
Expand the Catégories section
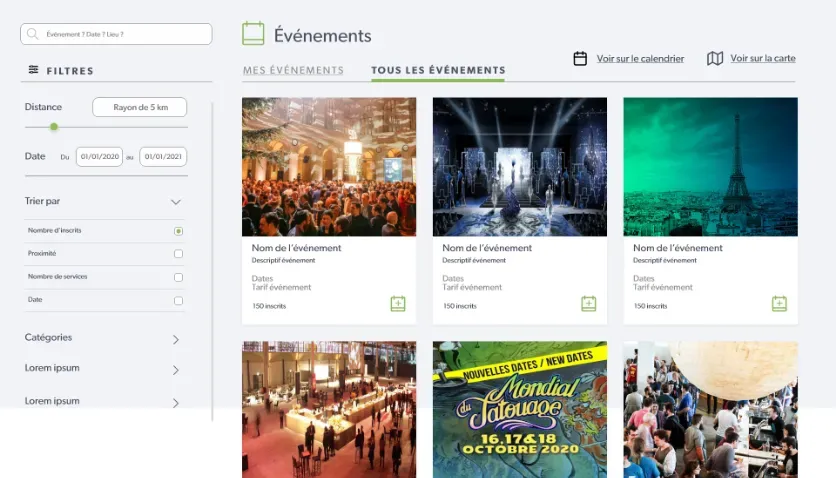point(176,339)
